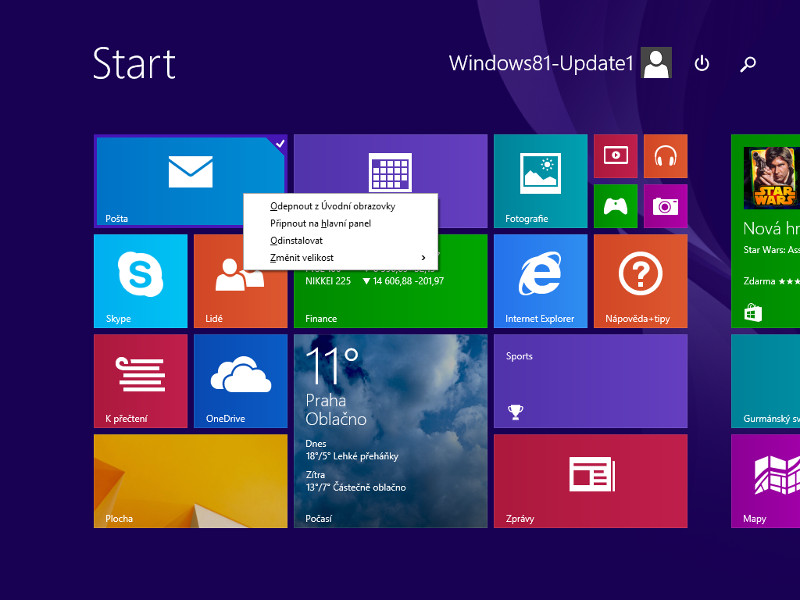Viewport: 800px width, 600px height.
Task: Click the 11° temperature reading
Action: click(333, 366)
